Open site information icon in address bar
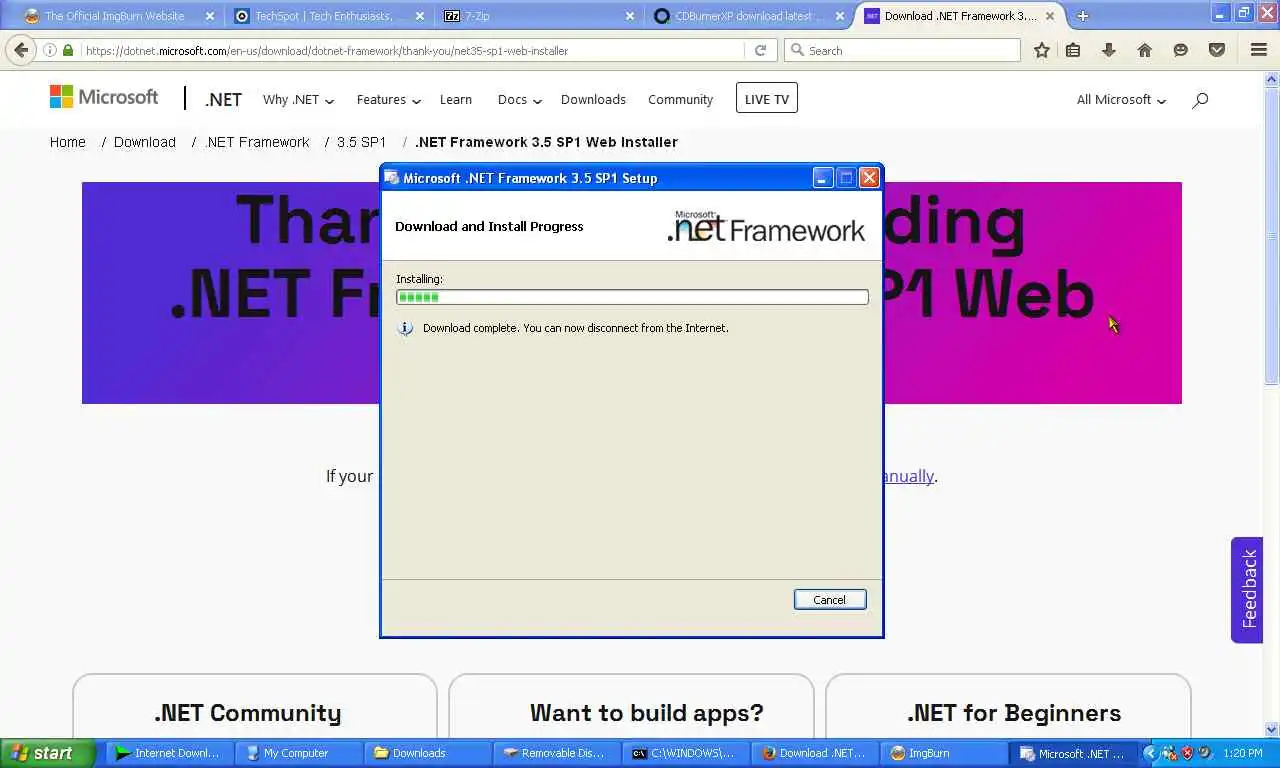 click(x=49, y=50)
